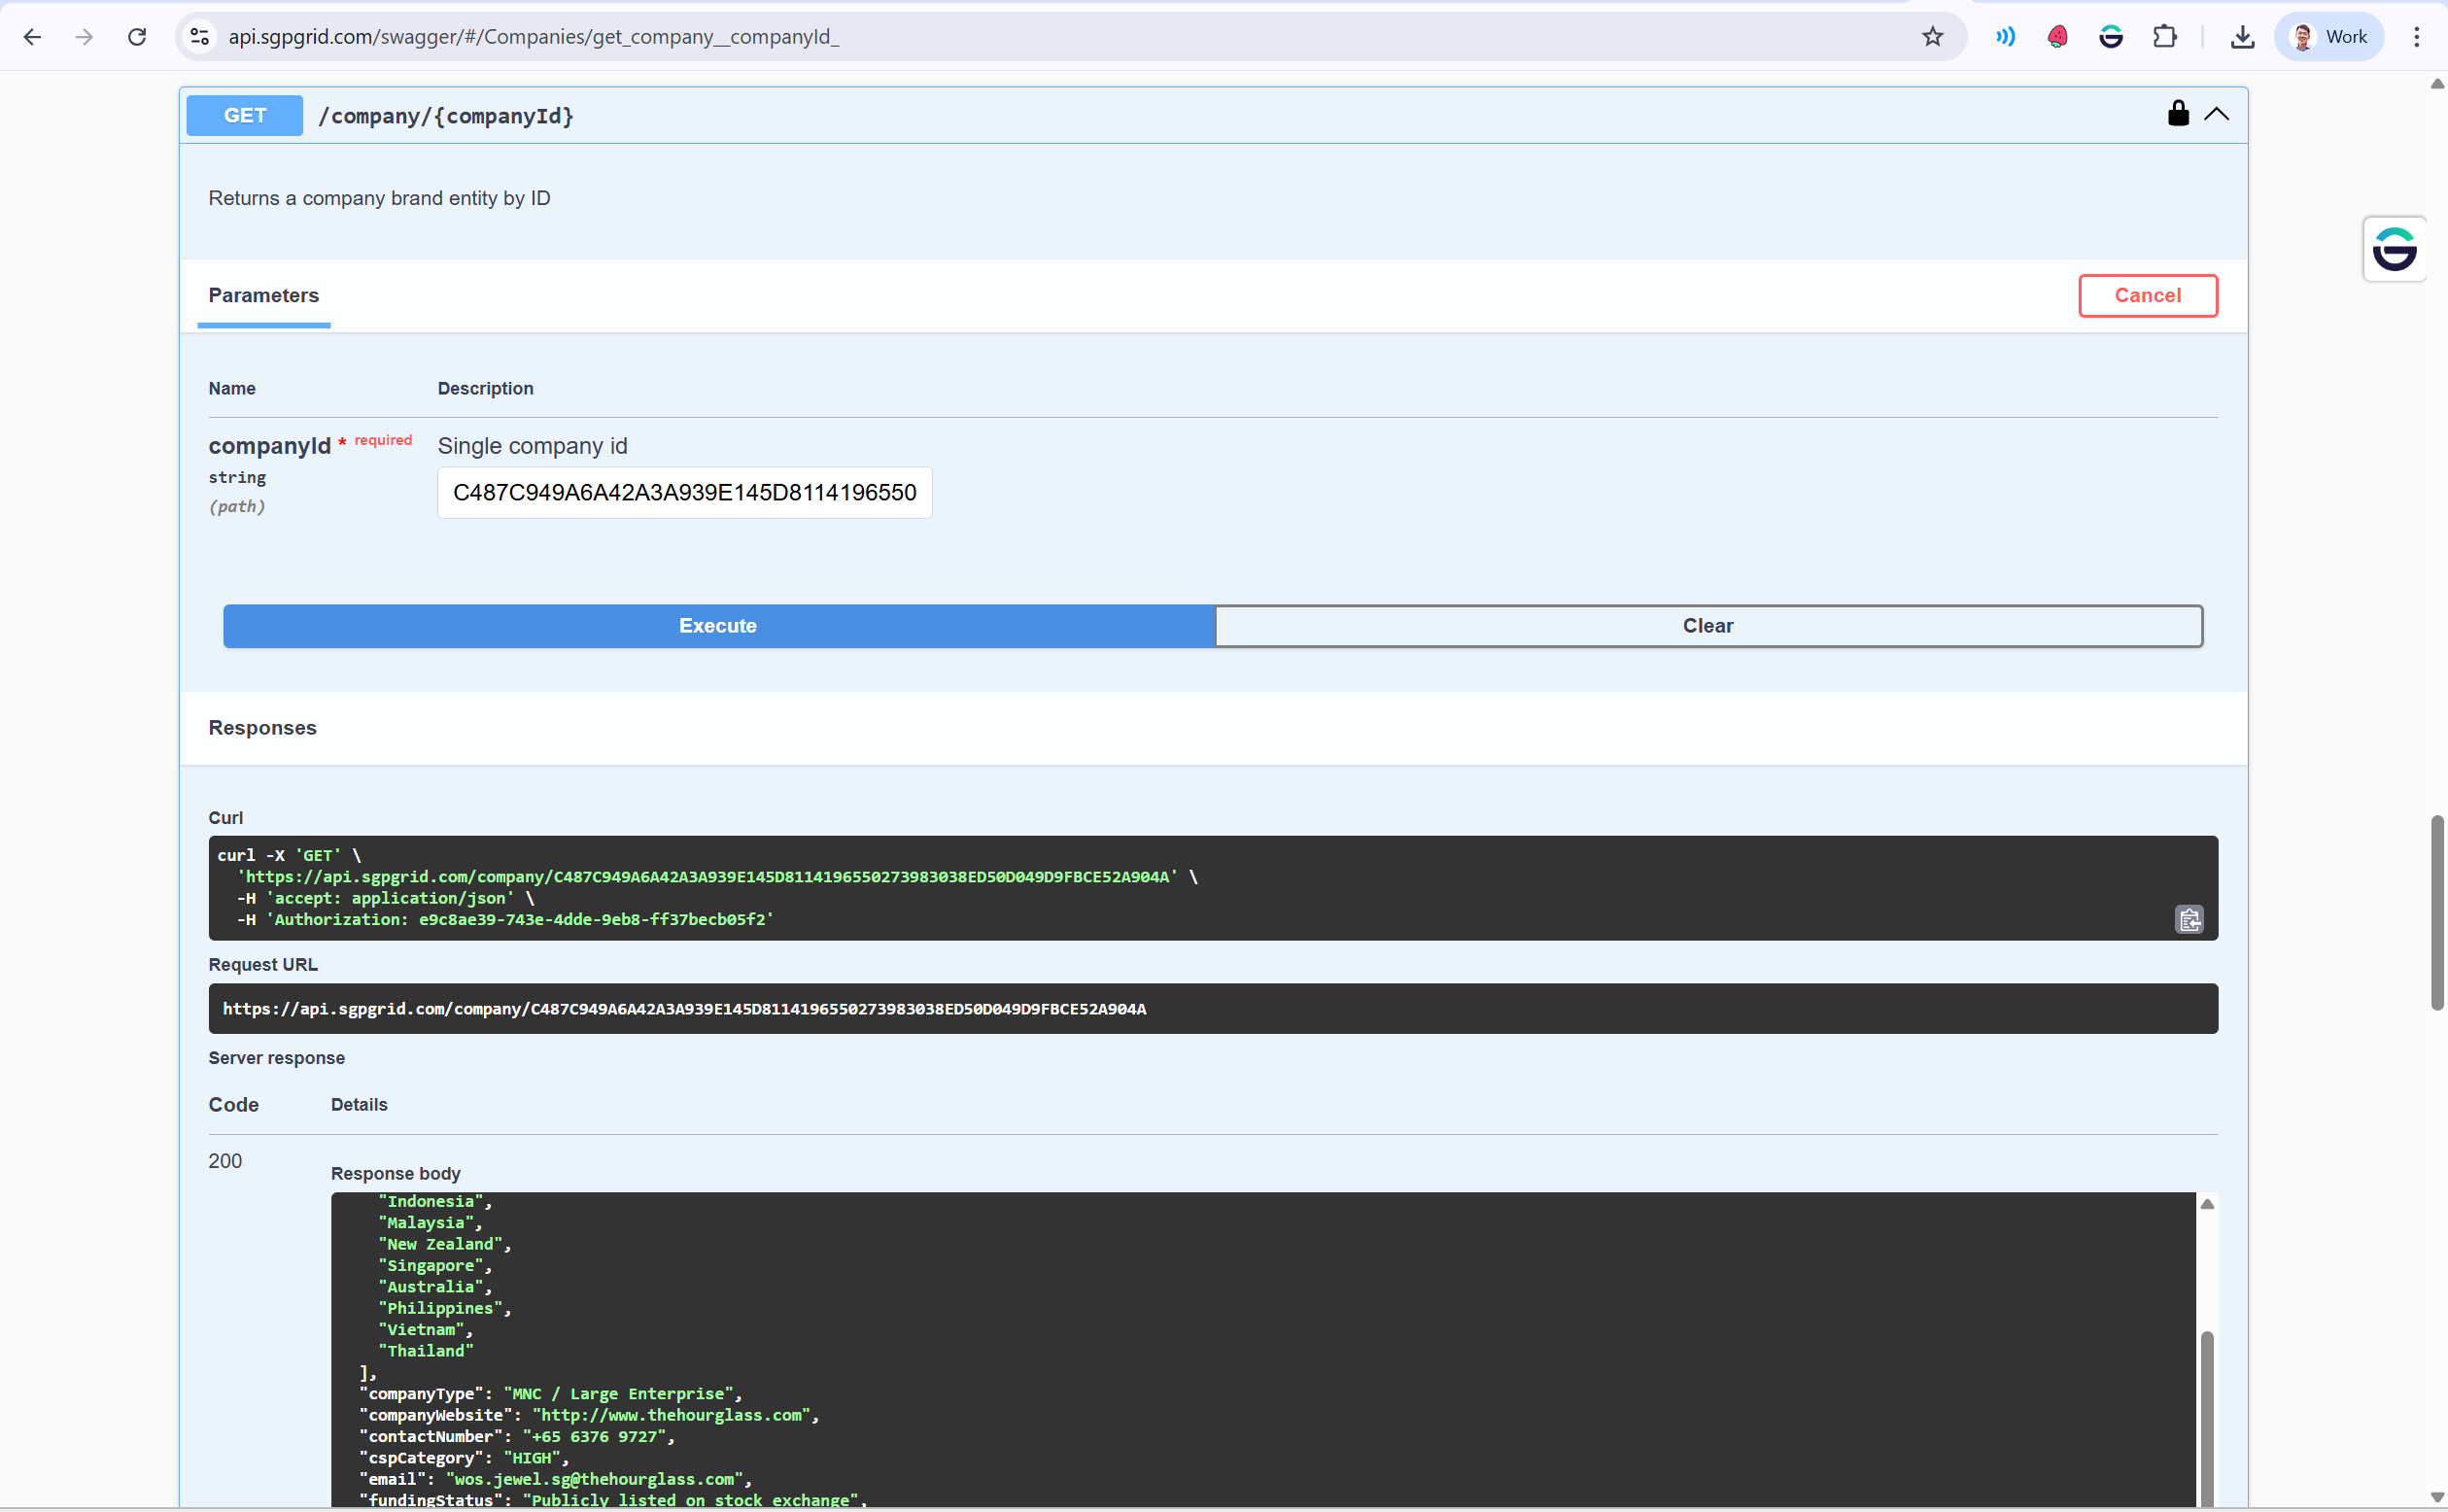Click the response body scrollbar
Viewport: 2448px width, 1512px height.
(2207, 1420)
